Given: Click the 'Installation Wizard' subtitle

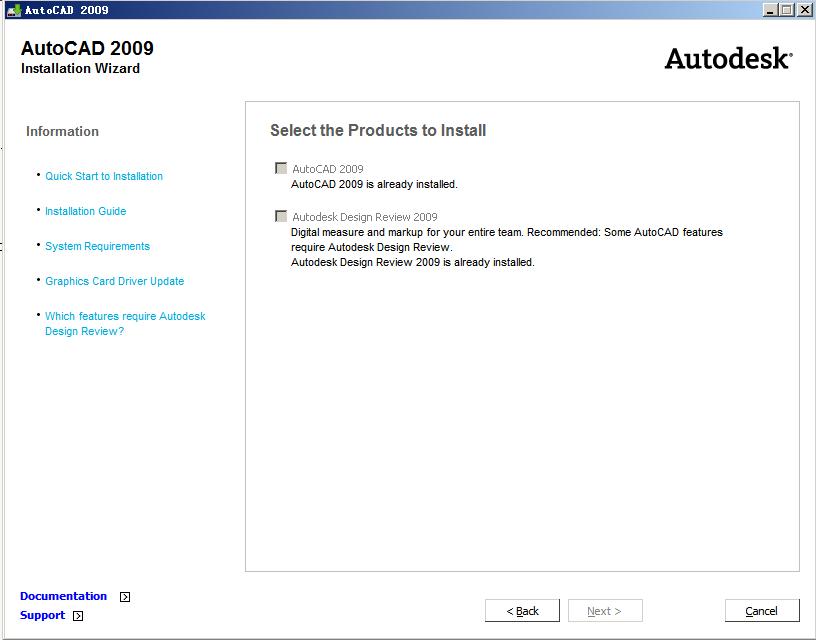Looking at the screenshot, I should coord(81,69).
